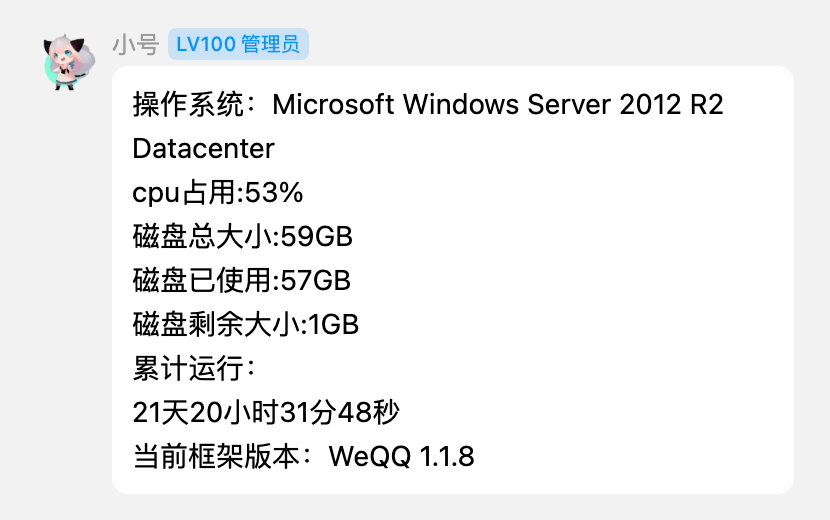
Task: Click the word Datacenter
Action: coord(203,149)
